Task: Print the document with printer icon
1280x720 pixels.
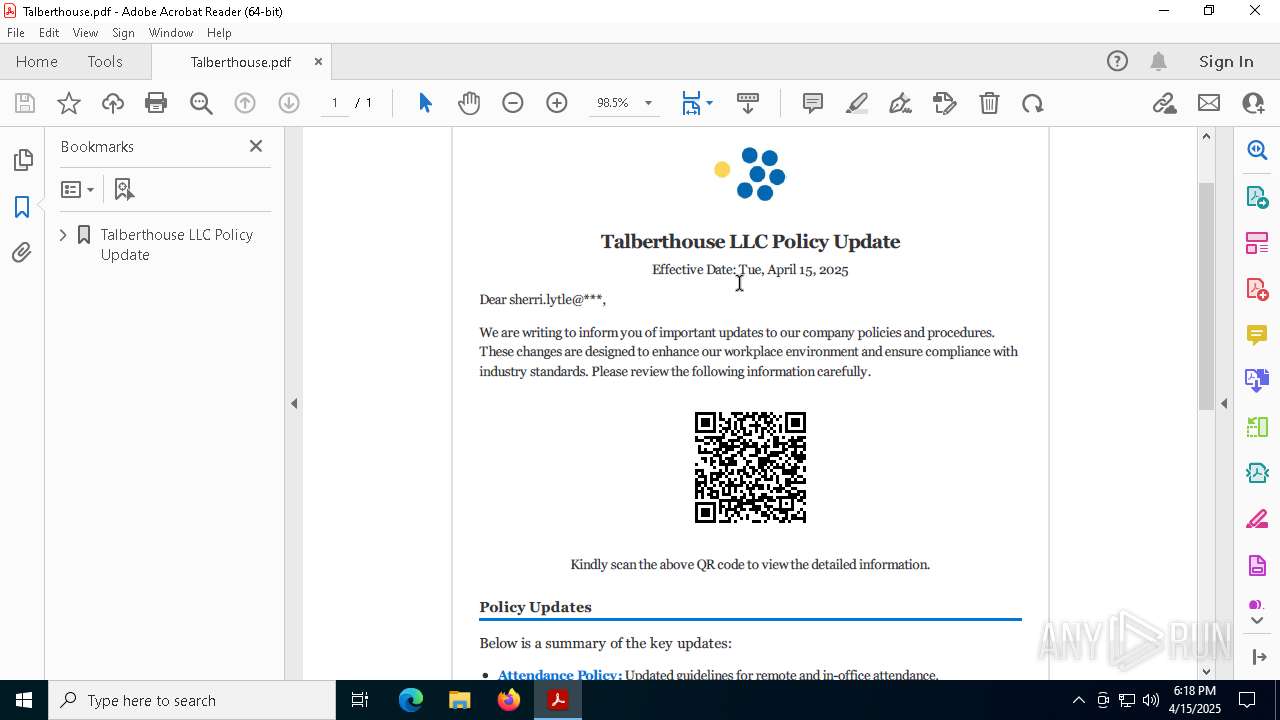Action: 156,103
